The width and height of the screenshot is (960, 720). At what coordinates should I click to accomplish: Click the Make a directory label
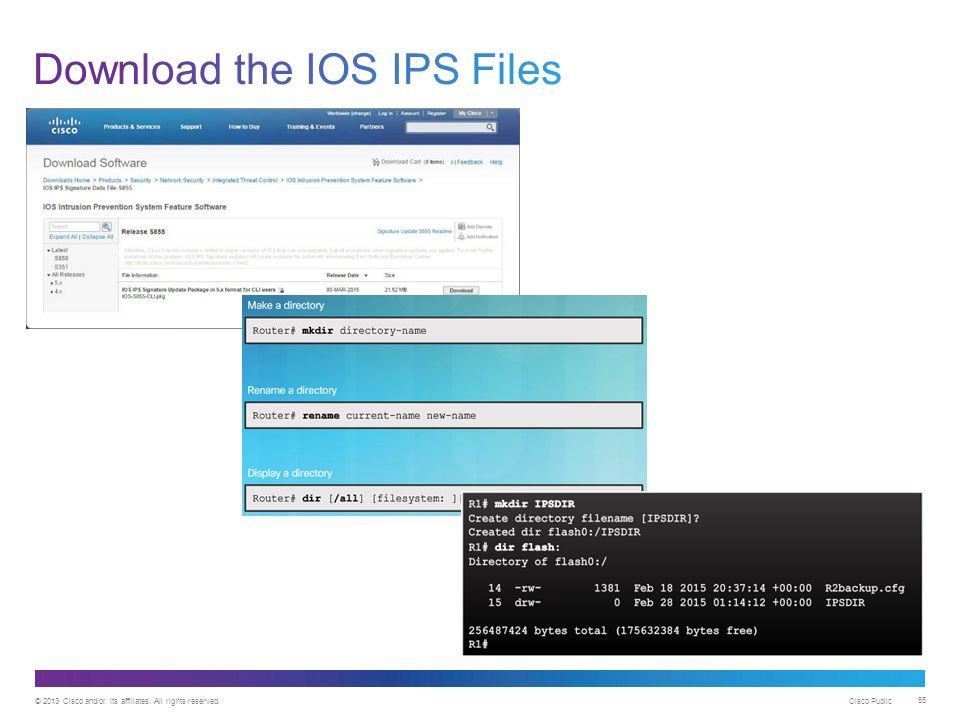click(286, 306)
